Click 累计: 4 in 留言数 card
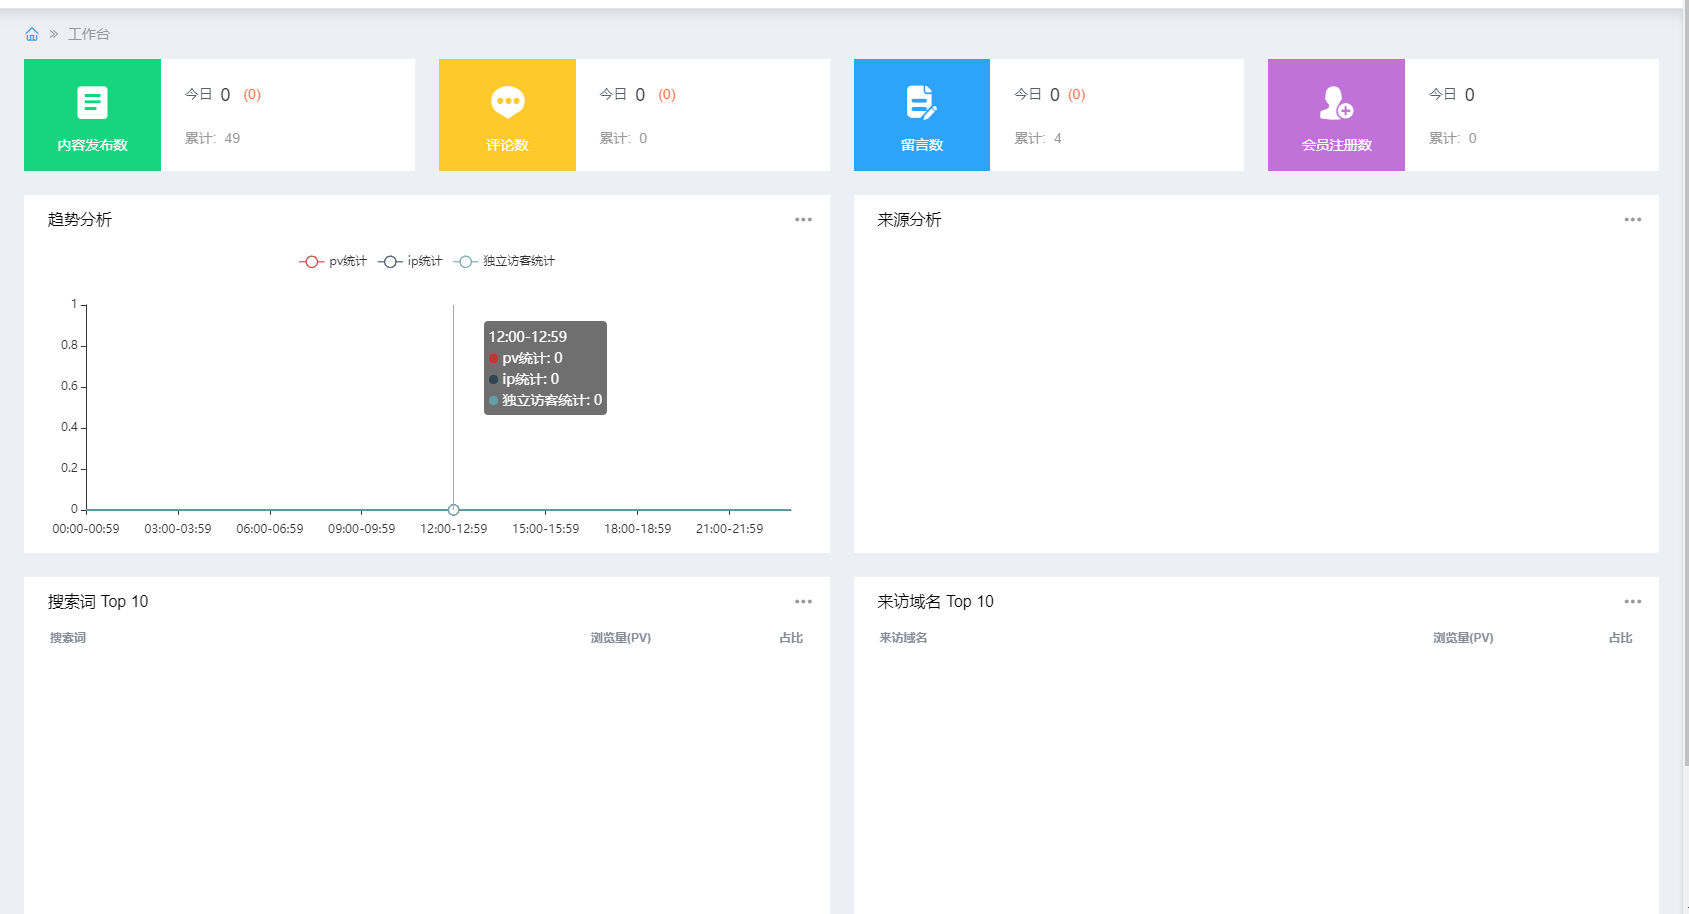Viewport: 1689px width, 914px height. pos(1038,138)
